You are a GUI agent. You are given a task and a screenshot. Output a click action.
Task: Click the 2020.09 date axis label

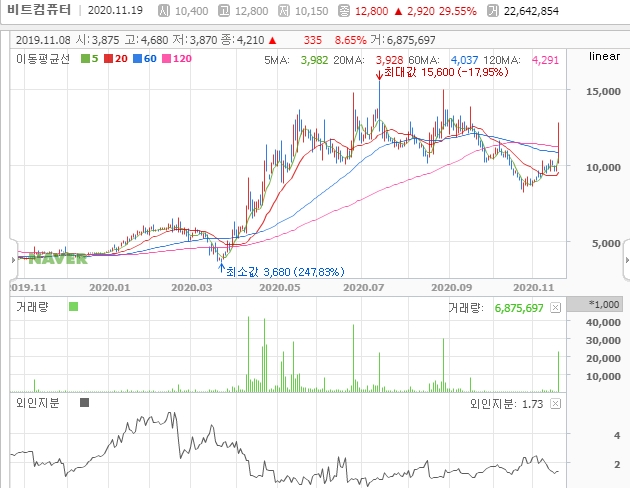tap(452, 288)
